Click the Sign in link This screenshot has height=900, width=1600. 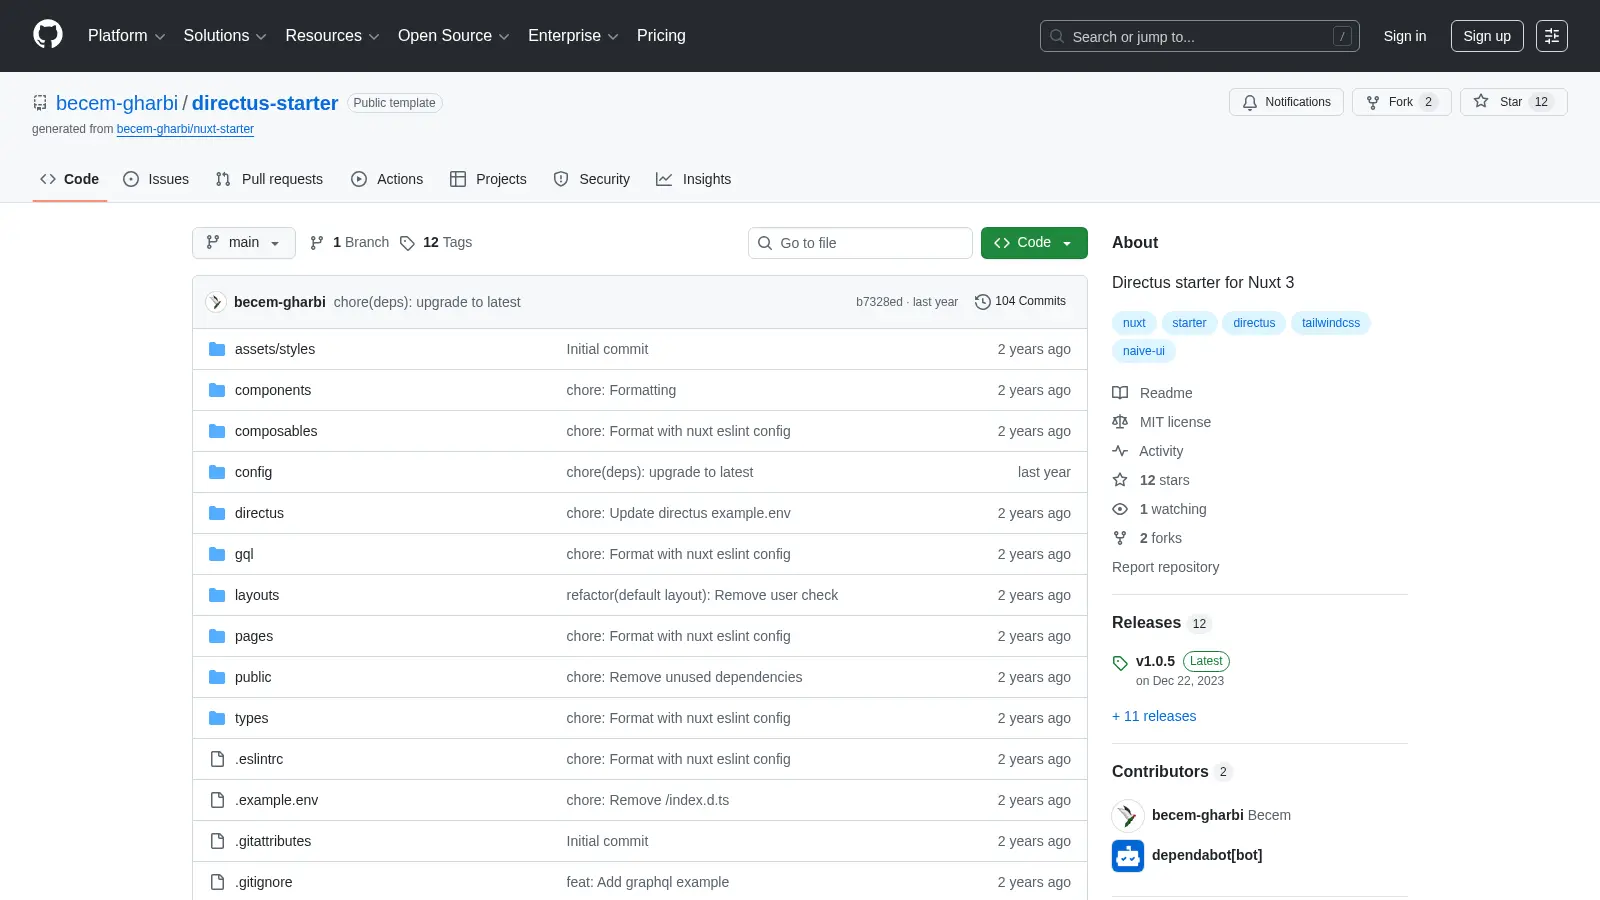pos(1405,36)
